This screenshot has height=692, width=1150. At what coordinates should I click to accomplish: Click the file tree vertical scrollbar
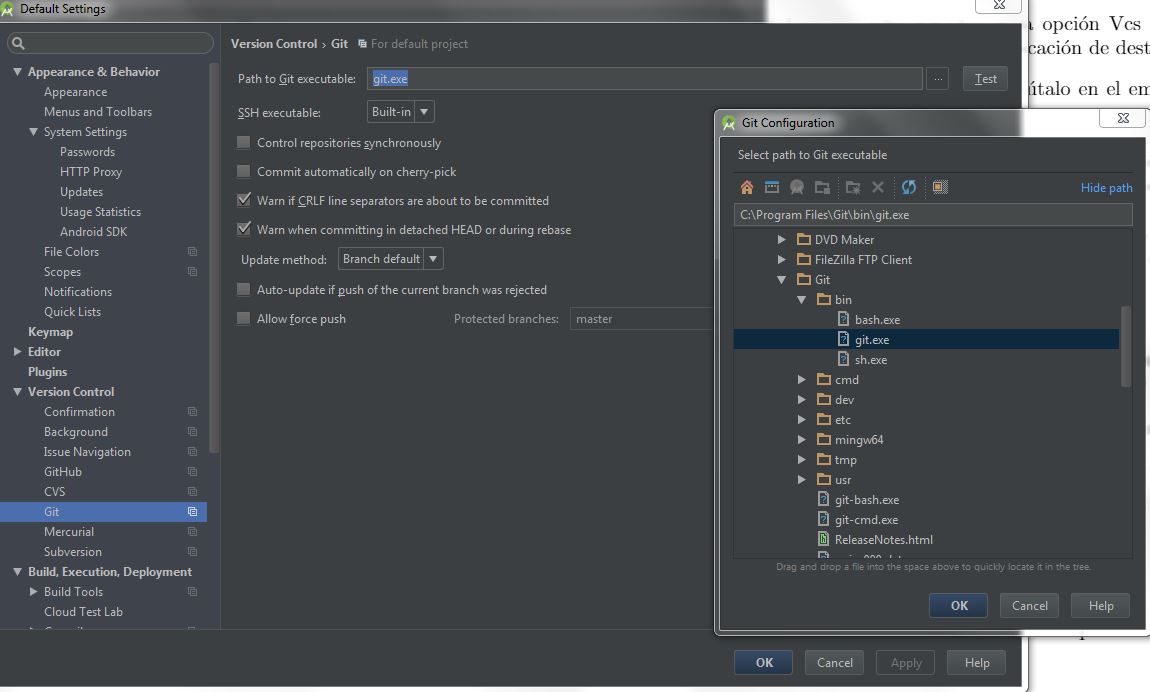point(1126,346)
